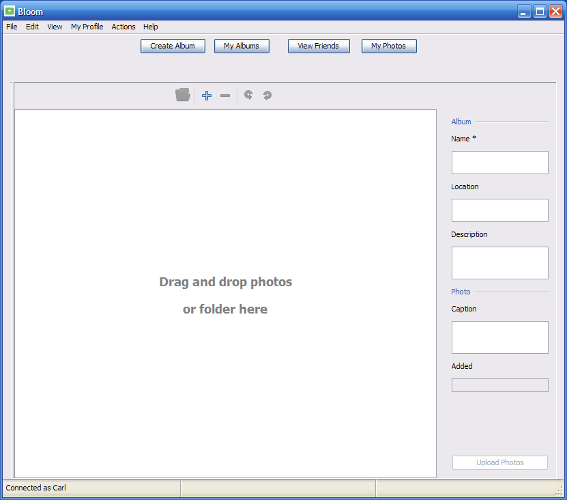Add photos with the blue plus icon
The width and height of the screenshot is (567, 500).
point(207,95)
